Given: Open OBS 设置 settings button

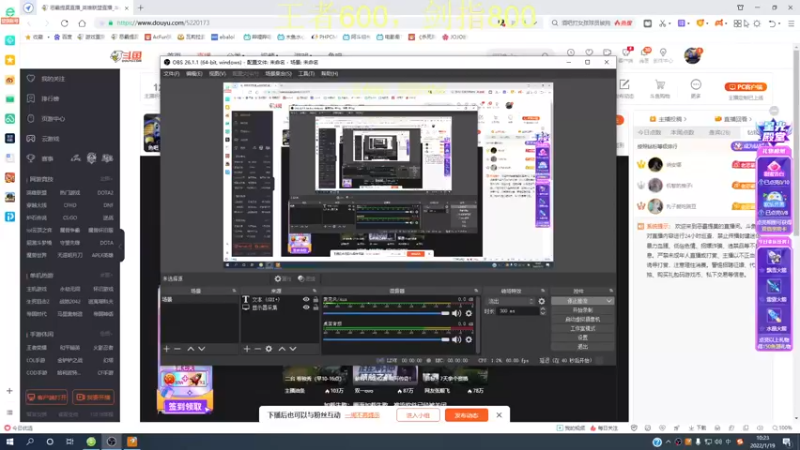Looking at the screenshot, I should coord(582,338).
